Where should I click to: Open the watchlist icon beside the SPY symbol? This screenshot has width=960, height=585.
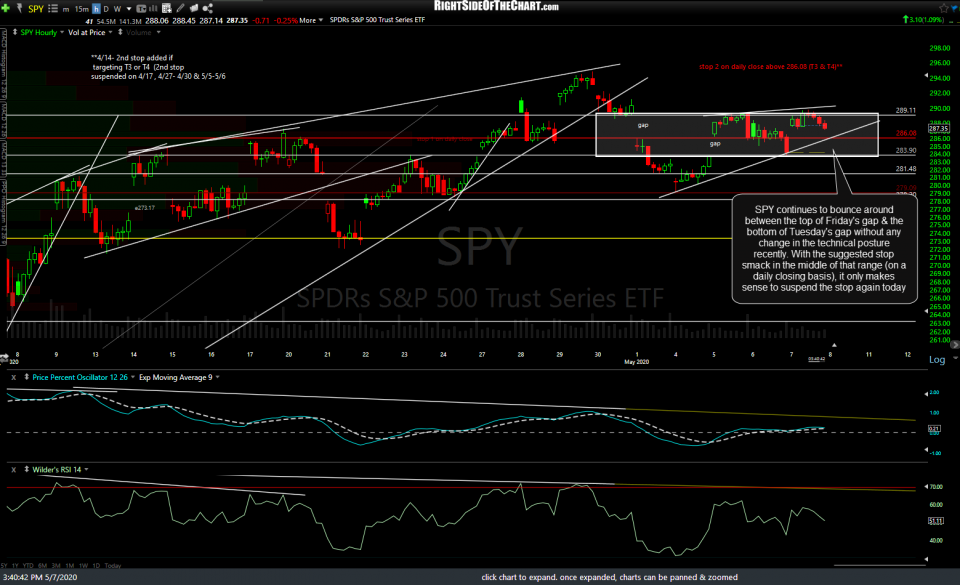pyautogui.click(x=52, y=8)
